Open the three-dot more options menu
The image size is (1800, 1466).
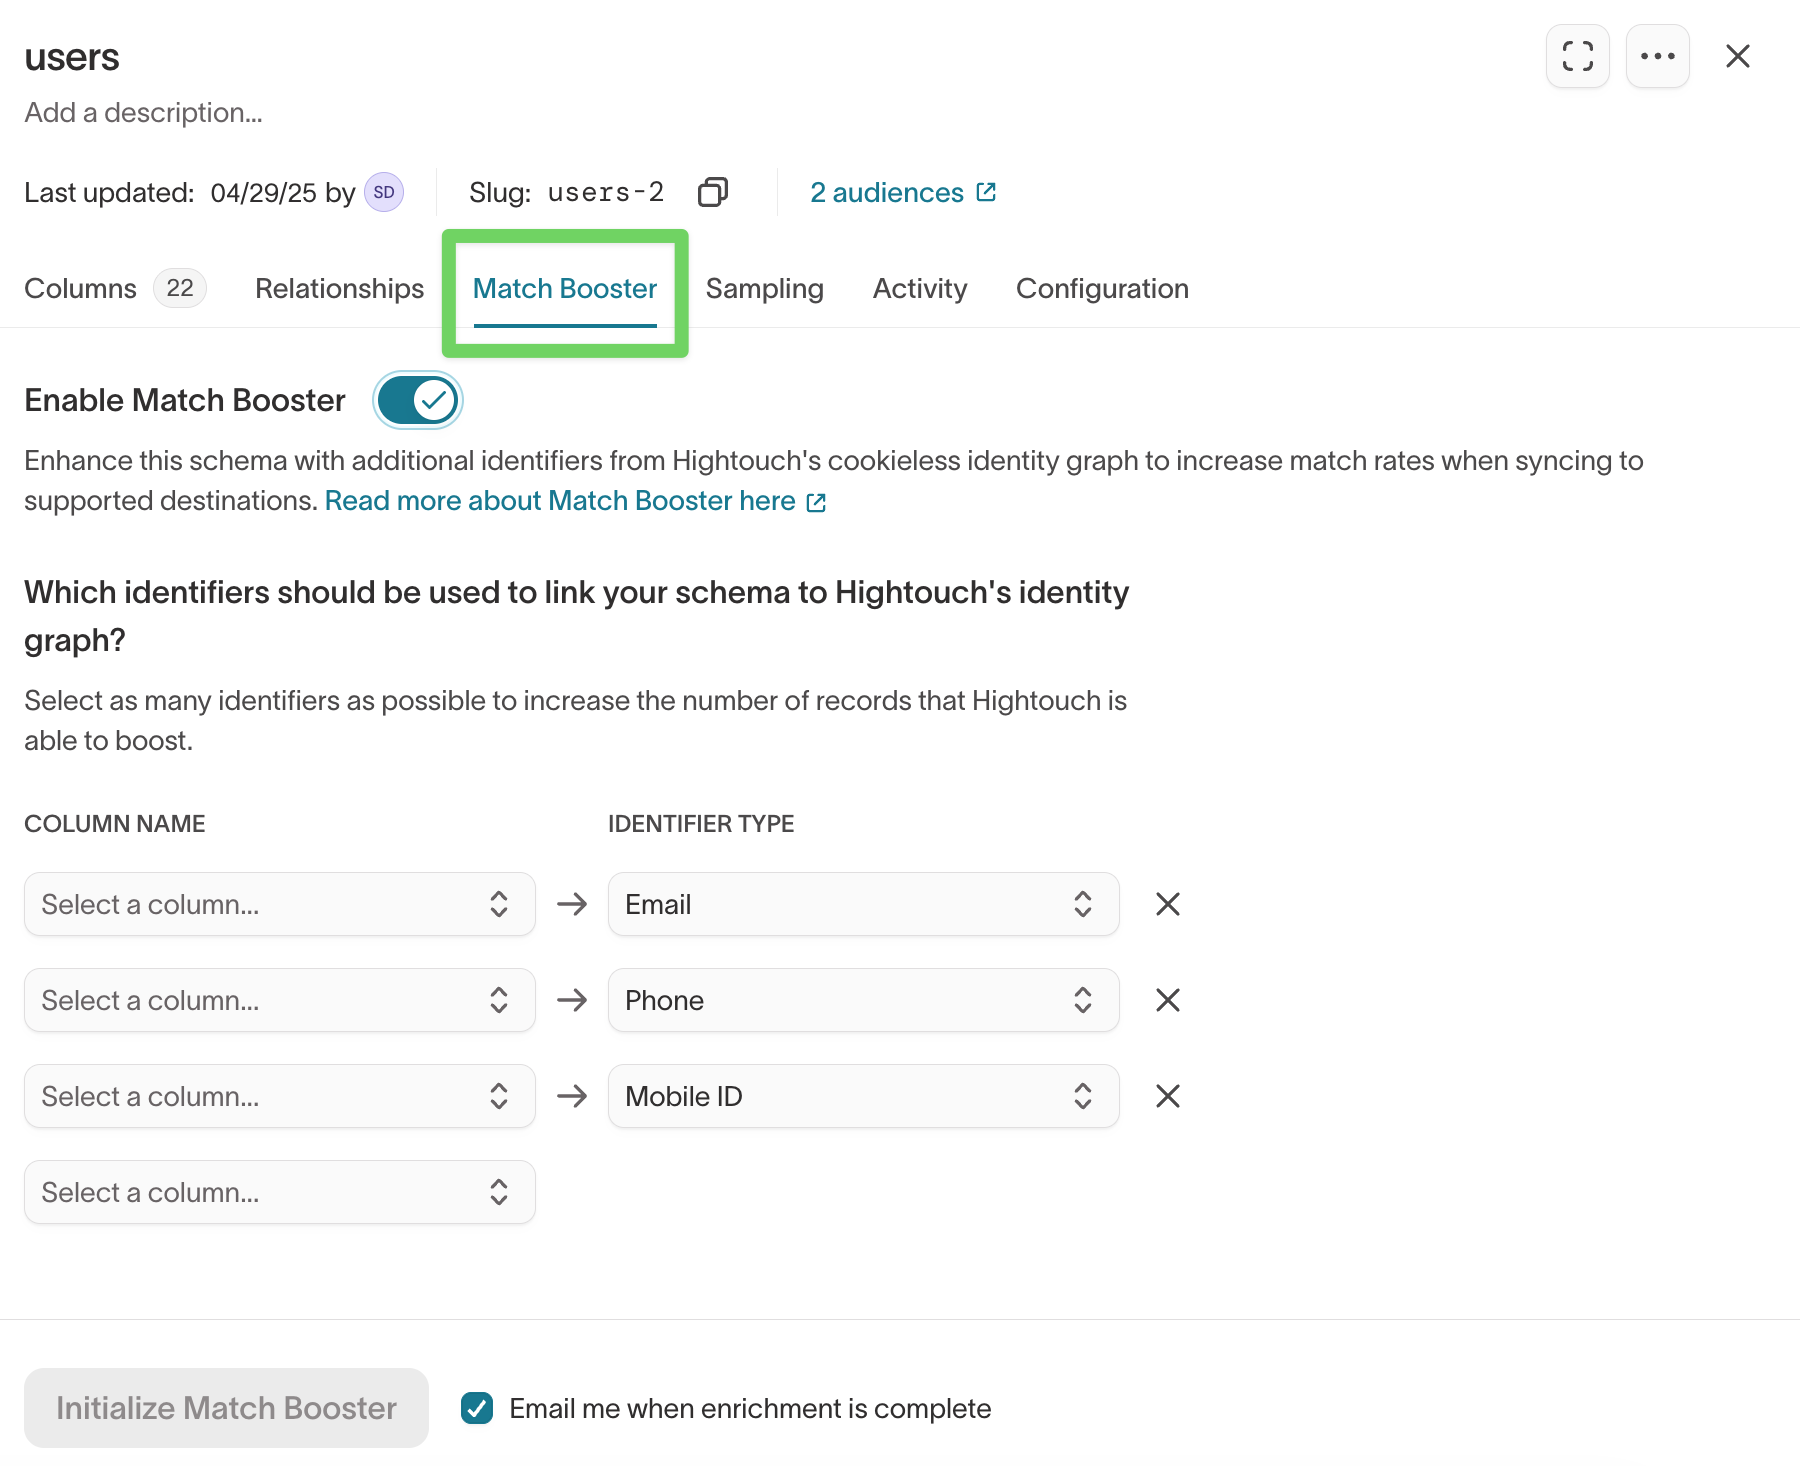pyautogui.click(x=1657, y=56)
